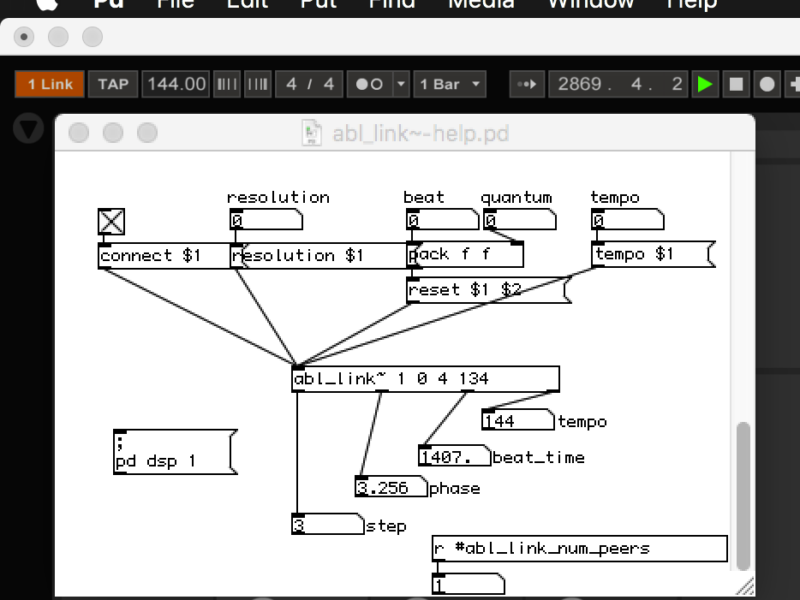Click the TAP tempo button
This screenshot has height=600, width=800.
pyautogui.click(x=113, y=84)
